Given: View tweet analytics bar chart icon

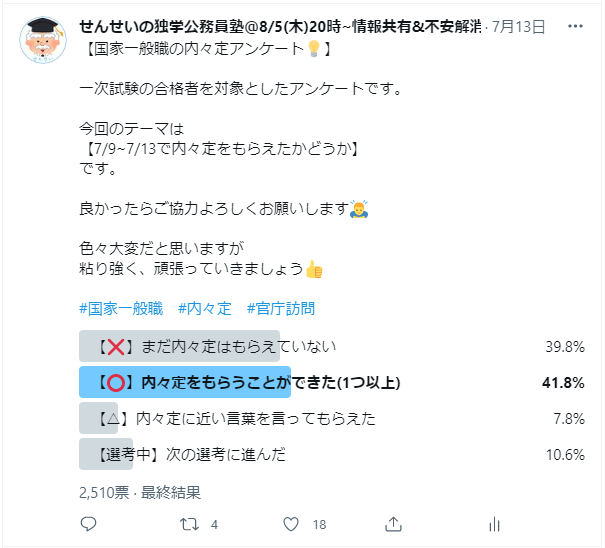Looking at the screenshot, I should 494,524.
